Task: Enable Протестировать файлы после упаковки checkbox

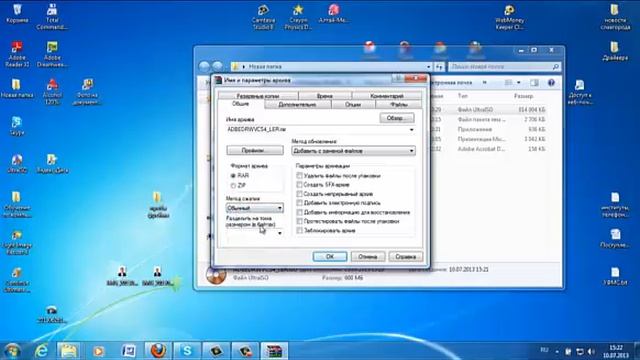Action: (x=299, y=221)
